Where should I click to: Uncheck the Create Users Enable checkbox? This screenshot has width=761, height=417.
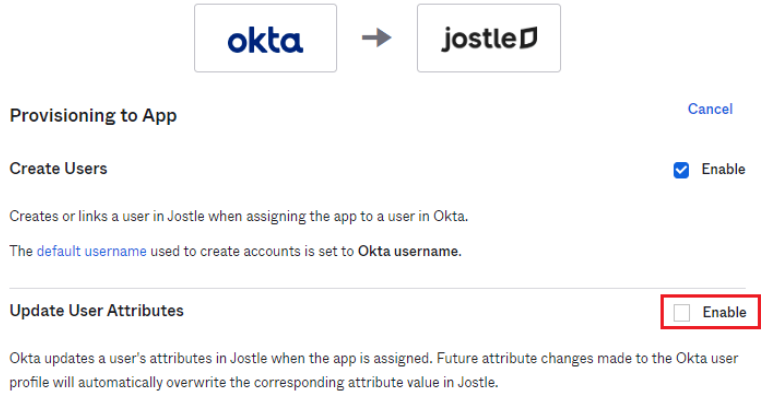[681, 170]
